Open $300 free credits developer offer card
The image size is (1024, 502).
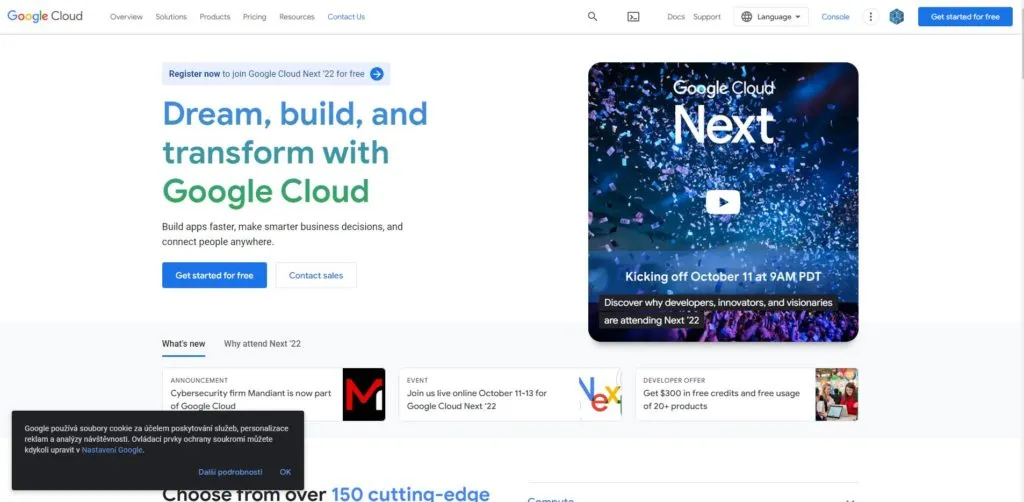[x=746, y=394]
